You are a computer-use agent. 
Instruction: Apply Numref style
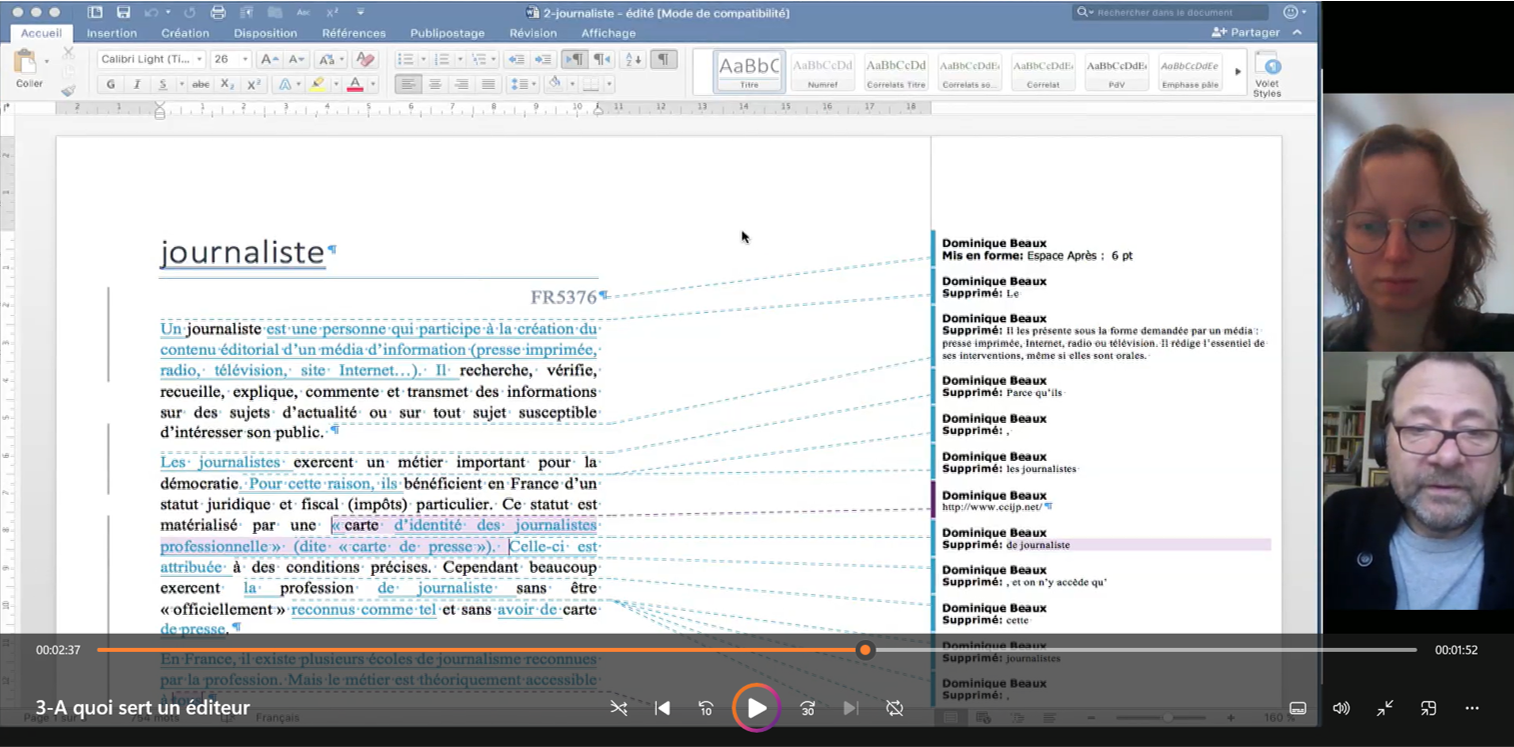click(x=823, y=72)
